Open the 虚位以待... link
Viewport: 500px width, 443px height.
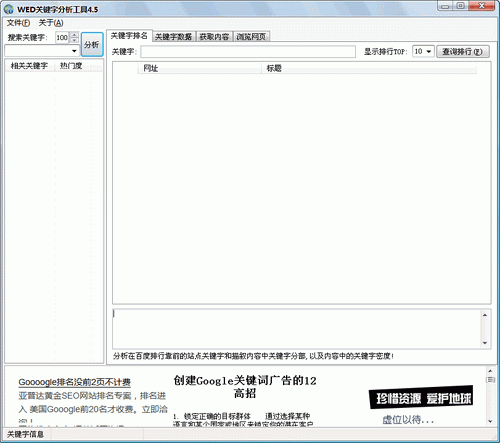[x=408, y=419]
